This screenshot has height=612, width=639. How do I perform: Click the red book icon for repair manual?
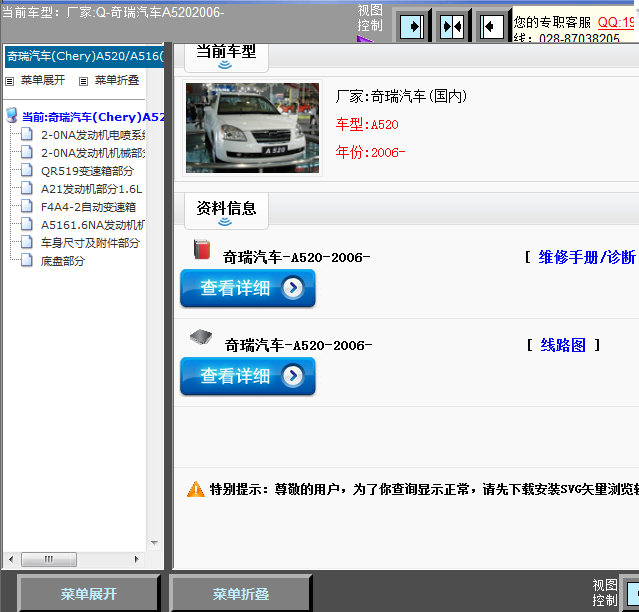[x=202, y=250]
